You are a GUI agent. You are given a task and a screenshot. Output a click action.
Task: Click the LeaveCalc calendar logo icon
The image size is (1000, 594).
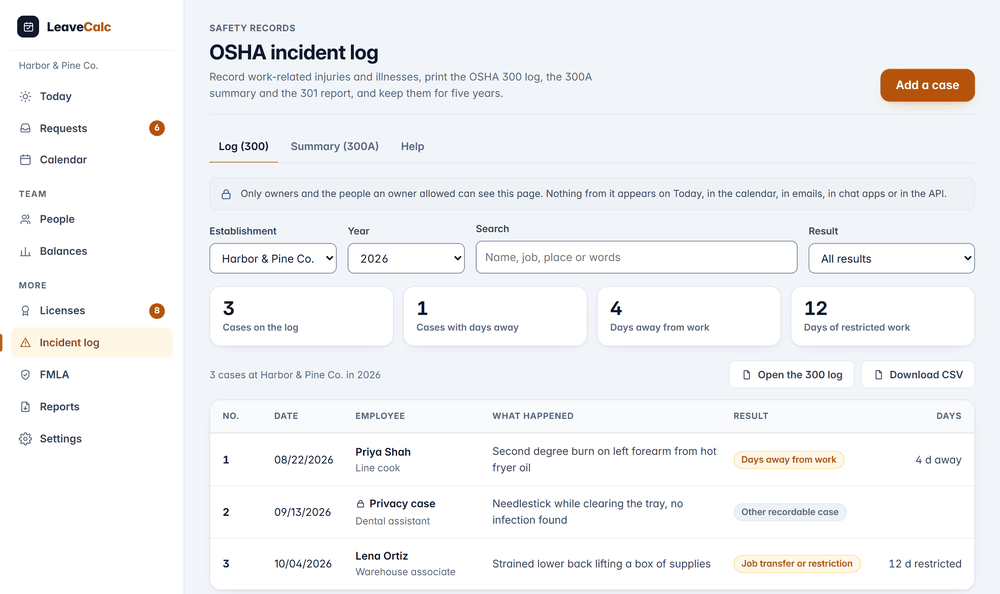(28, 27)
